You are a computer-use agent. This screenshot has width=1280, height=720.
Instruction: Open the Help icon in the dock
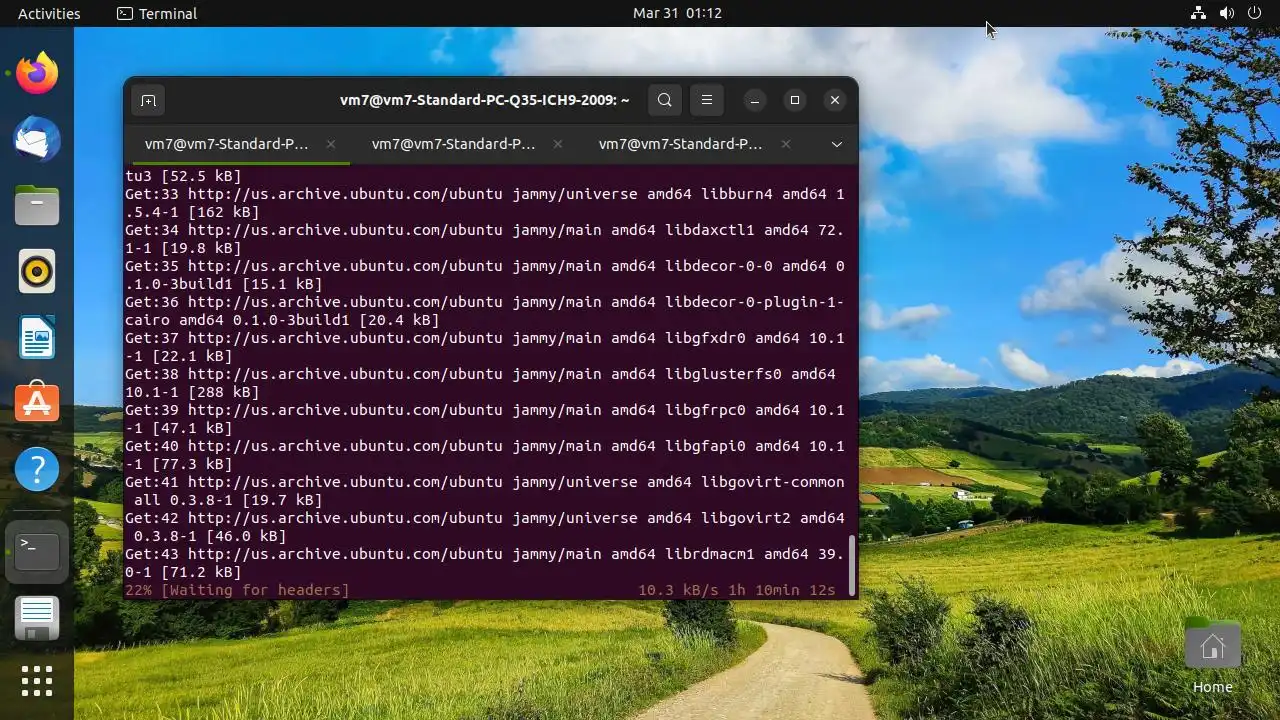pos(37,469)
